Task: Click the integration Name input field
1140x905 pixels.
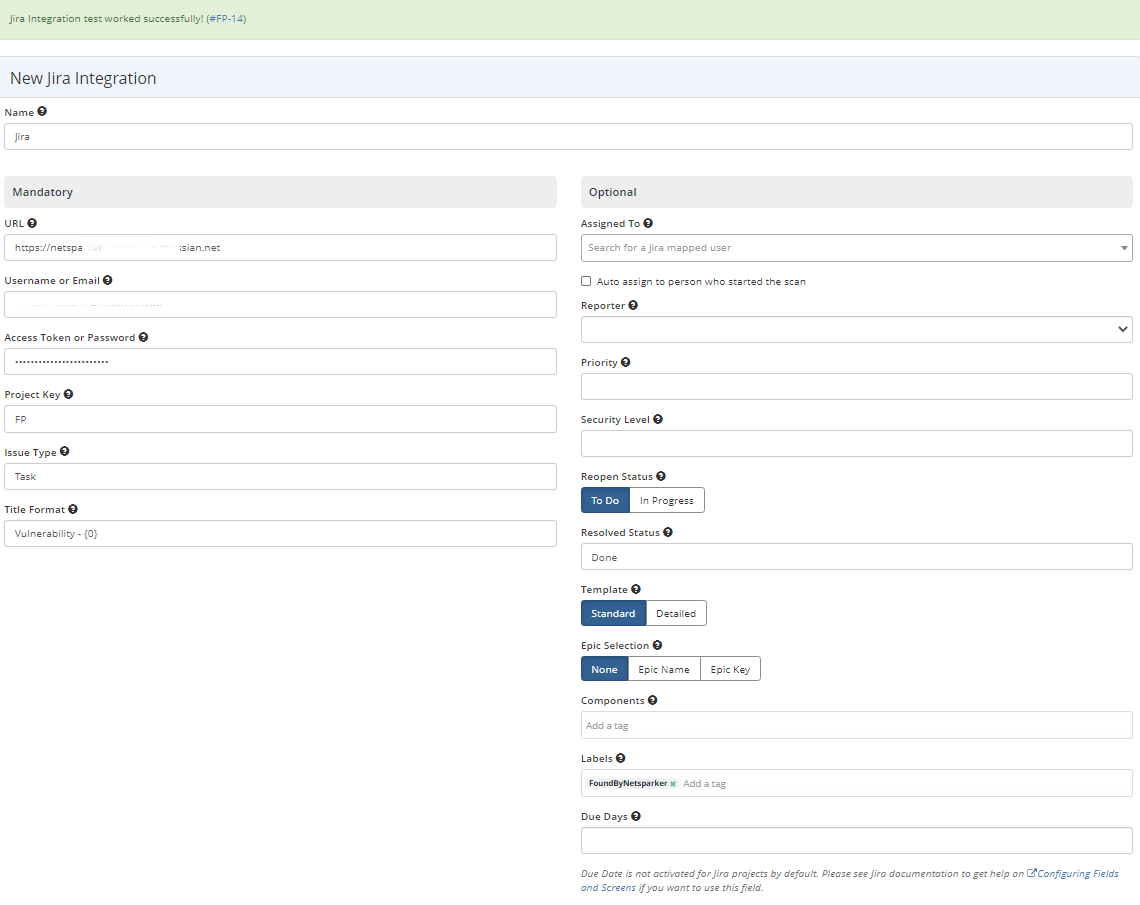Action: point(568,137)
